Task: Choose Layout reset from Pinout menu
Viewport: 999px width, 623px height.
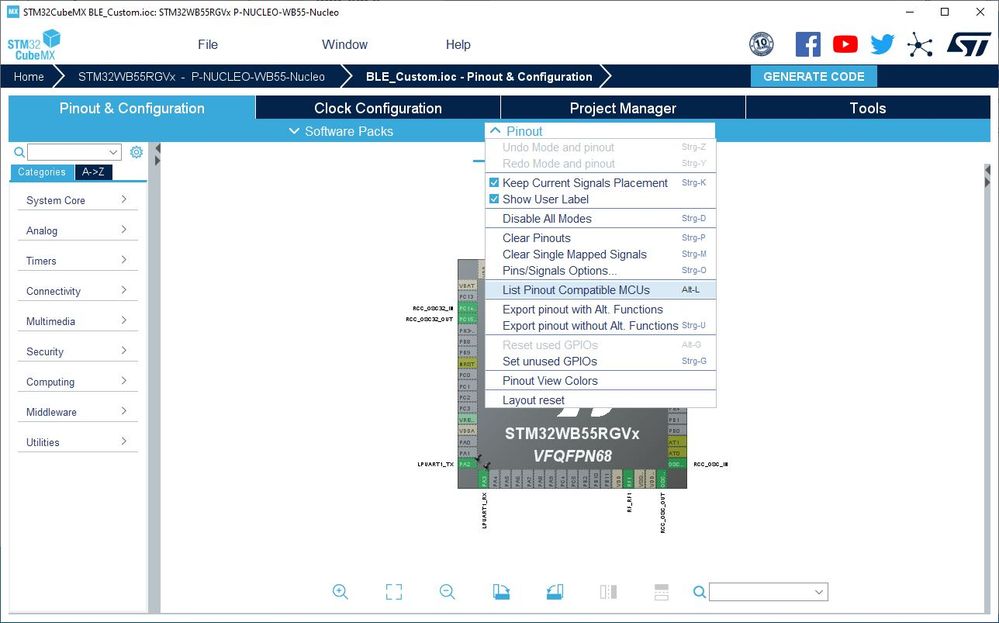Action: click(x=600, y=400)
